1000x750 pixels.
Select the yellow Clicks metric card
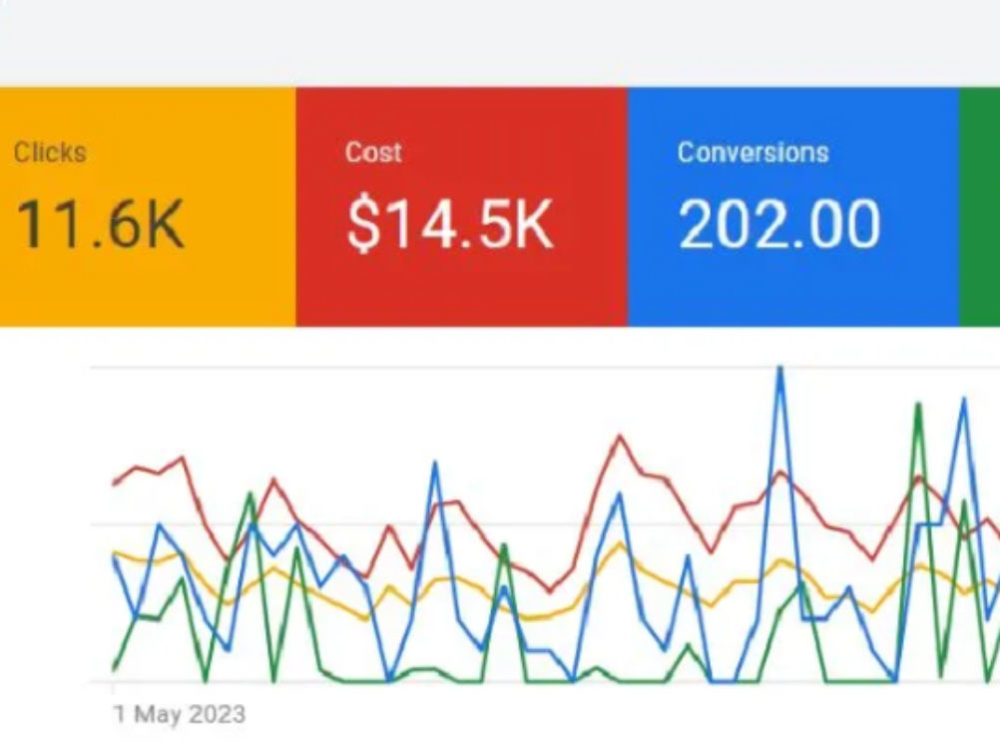147,207
